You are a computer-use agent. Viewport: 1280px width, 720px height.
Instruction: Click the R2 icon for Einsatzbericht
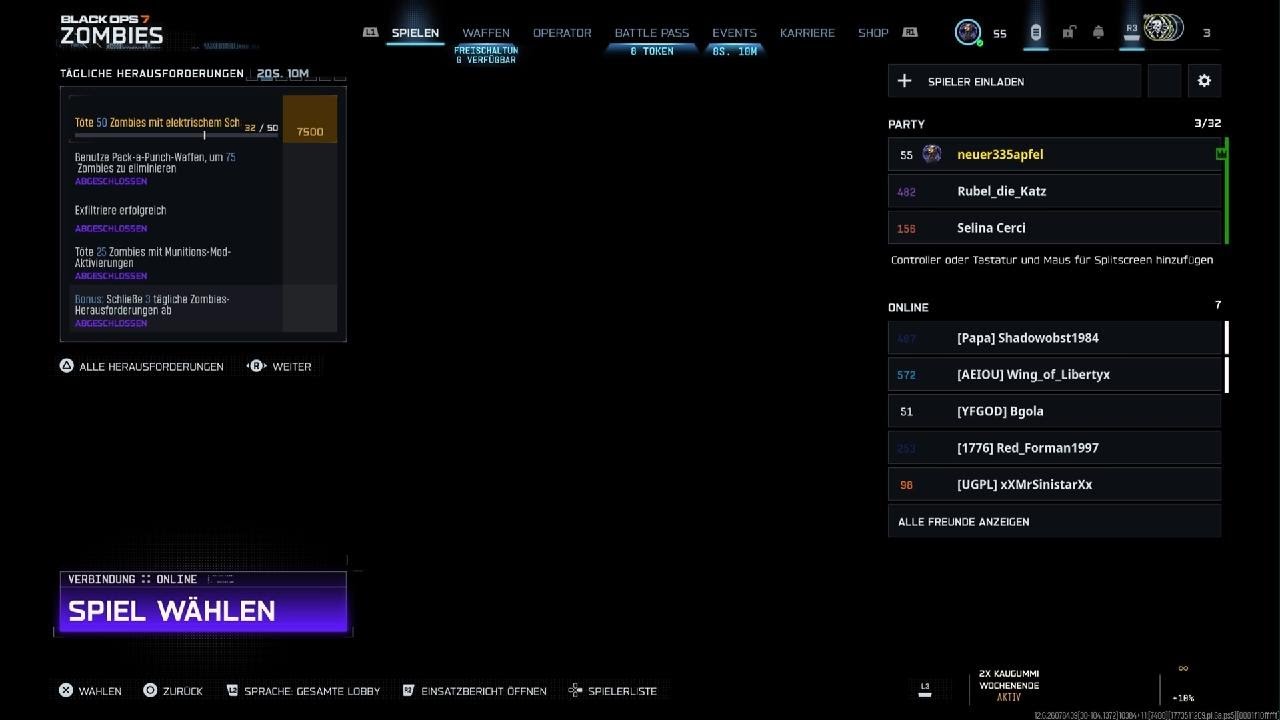coord(408,690)
